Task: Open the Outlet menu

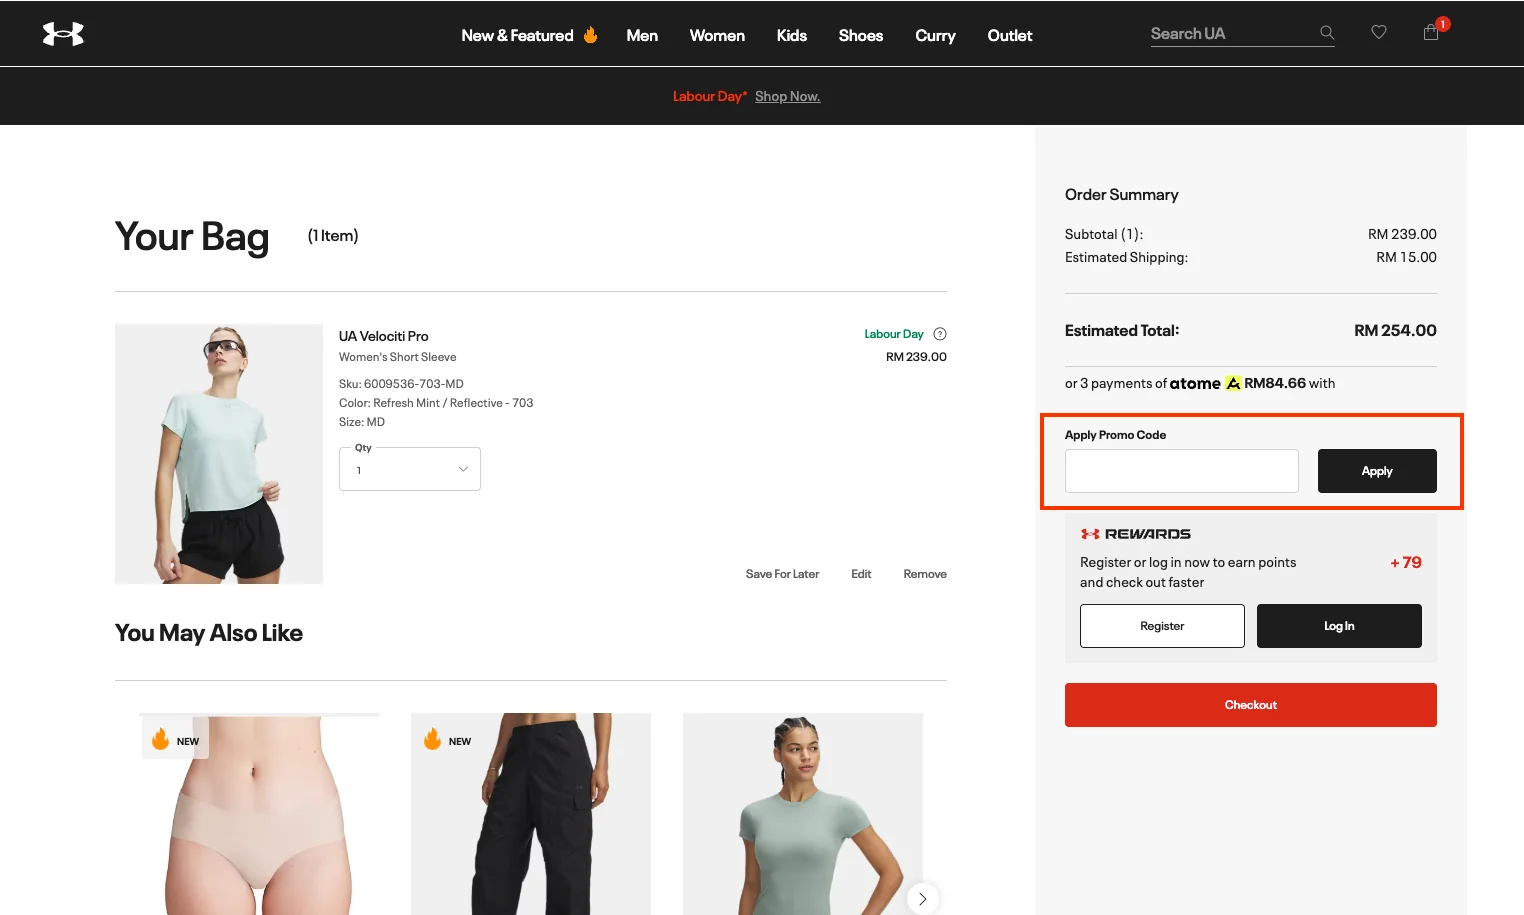Action: coord(1010,35)
